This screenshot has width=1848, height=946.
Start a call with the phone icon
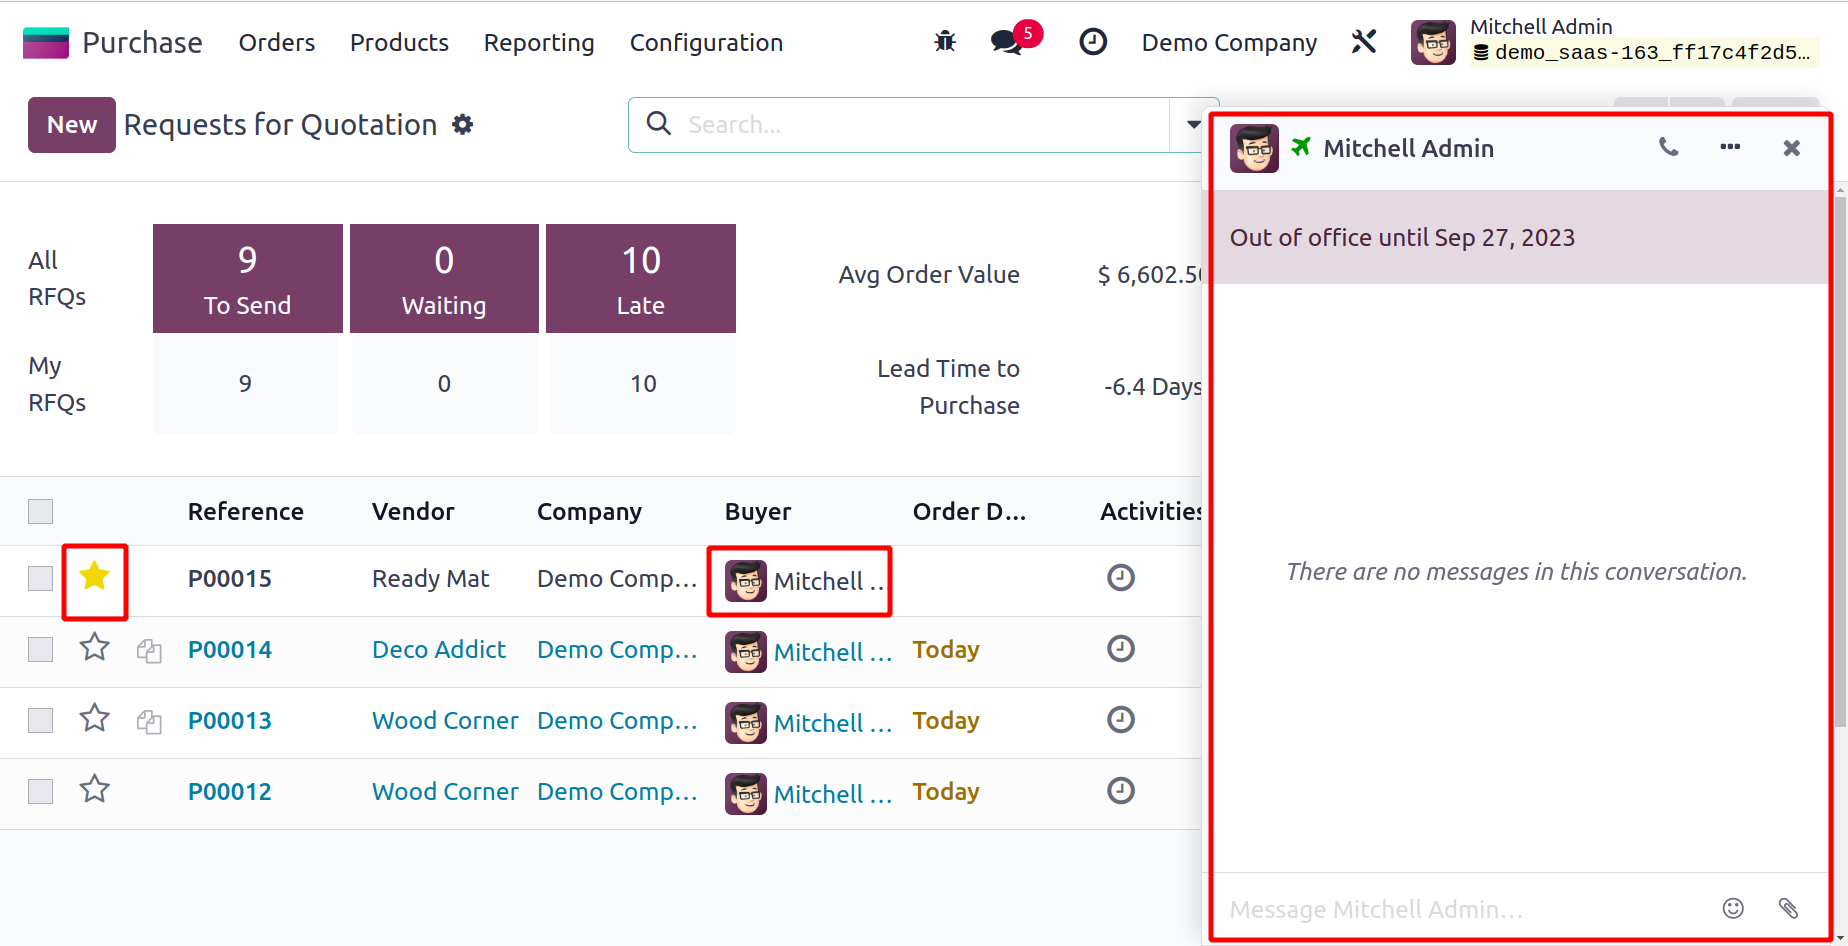[1668, 148]
